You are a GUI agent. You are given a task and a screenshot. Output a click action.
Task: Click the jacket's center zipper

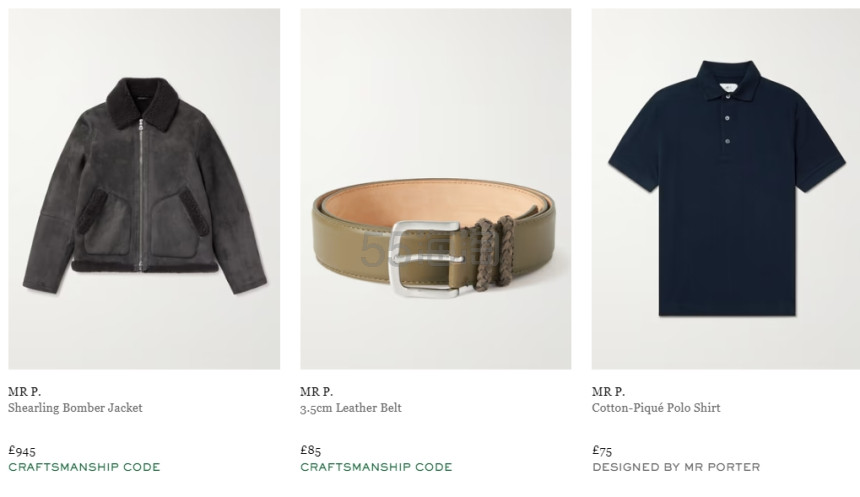[x=142, y=195]
